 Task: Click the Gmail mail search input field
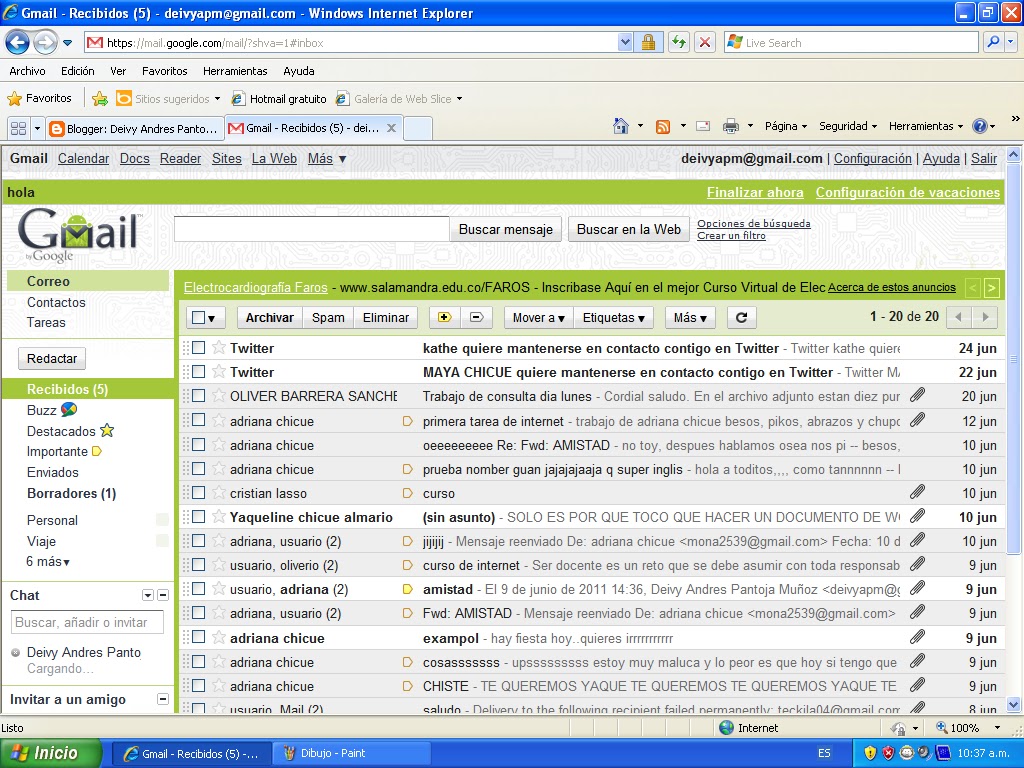point(312,229)
